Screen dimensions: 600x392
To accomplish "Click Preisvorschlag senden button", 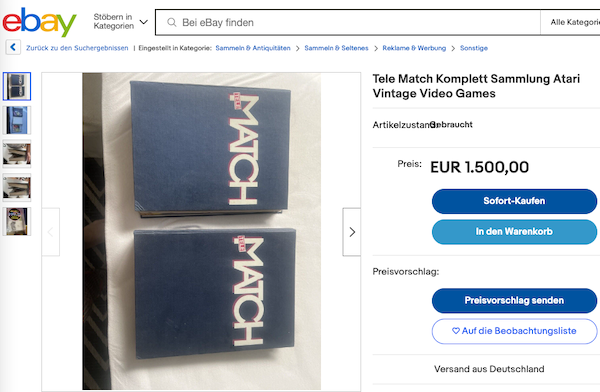I will click(x=514, y=301).
